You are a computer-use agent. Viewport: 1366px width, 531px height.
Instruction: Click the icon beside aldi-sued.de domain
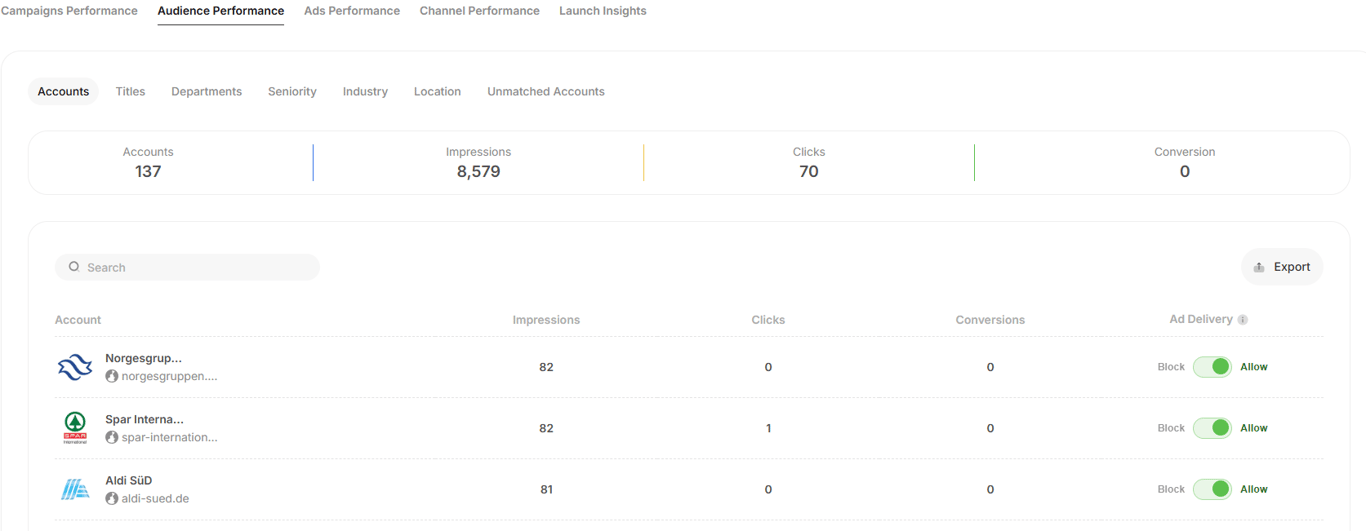[112, 499]
